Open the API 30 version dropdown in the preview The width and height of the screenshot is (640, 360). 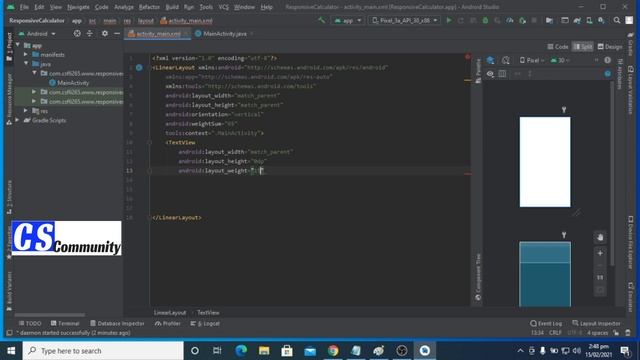[x=560, y=60]
